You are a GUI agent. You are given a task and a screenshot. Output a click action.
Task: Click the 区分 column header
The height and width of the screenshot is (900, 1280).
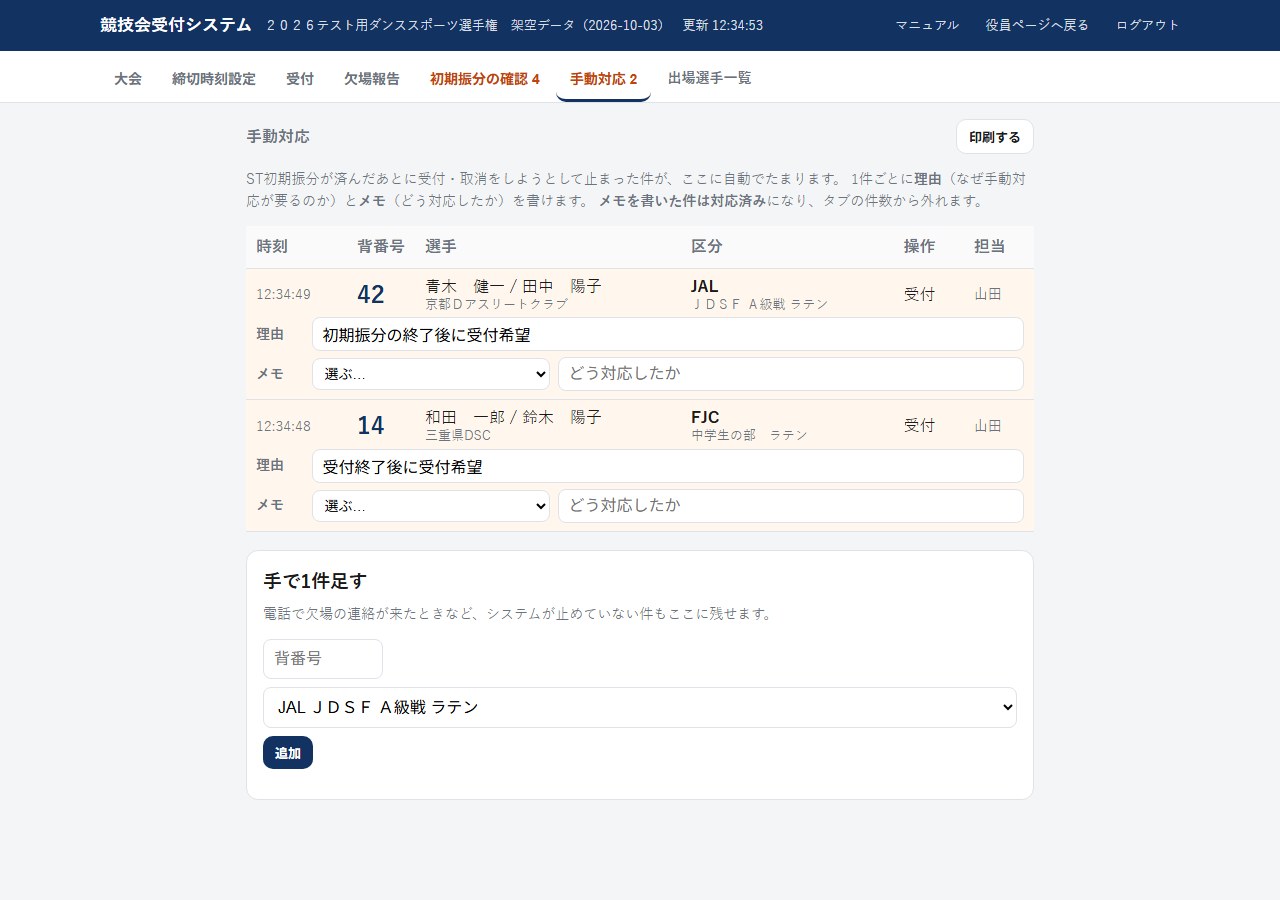pos(706,246)
